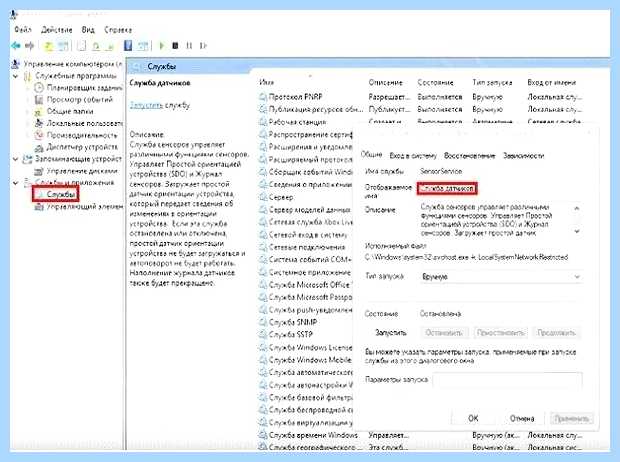Screen dimensions: 620x462
Task: Click the Управление дисками disk icon
Action: click(x=39, y=171)
